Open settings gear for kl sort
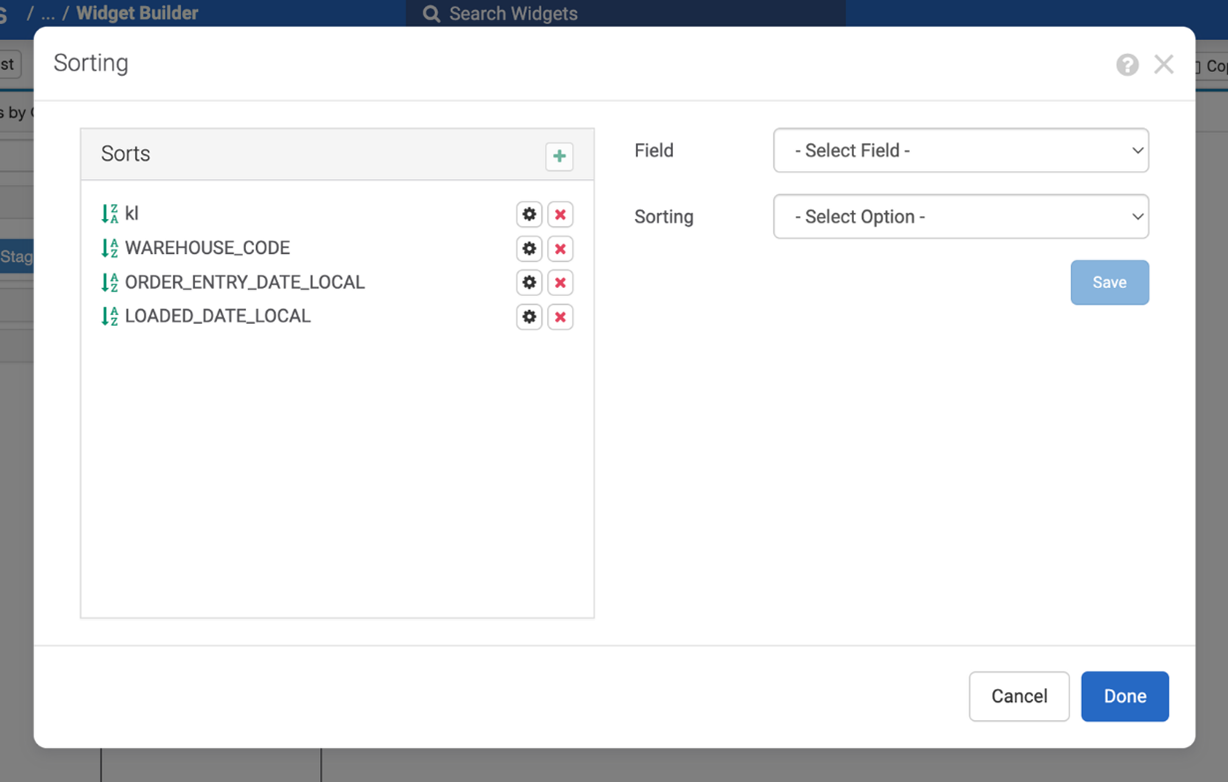 click(x=529, y=214)
